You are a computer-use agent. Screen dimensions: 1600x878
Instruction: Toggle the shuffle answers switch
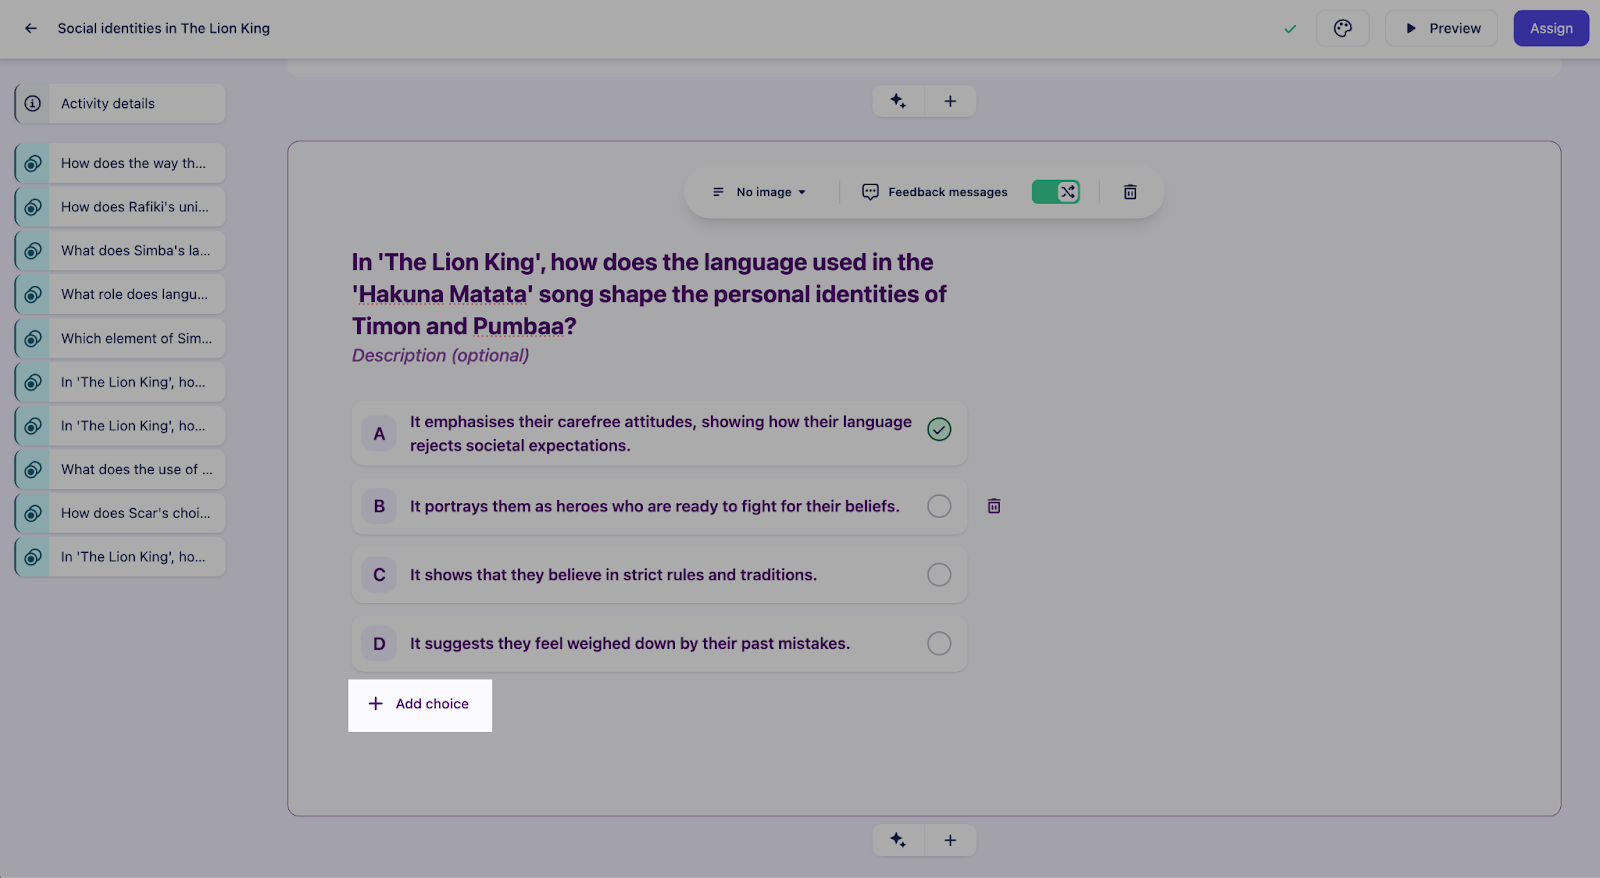tap(1056, 192)
